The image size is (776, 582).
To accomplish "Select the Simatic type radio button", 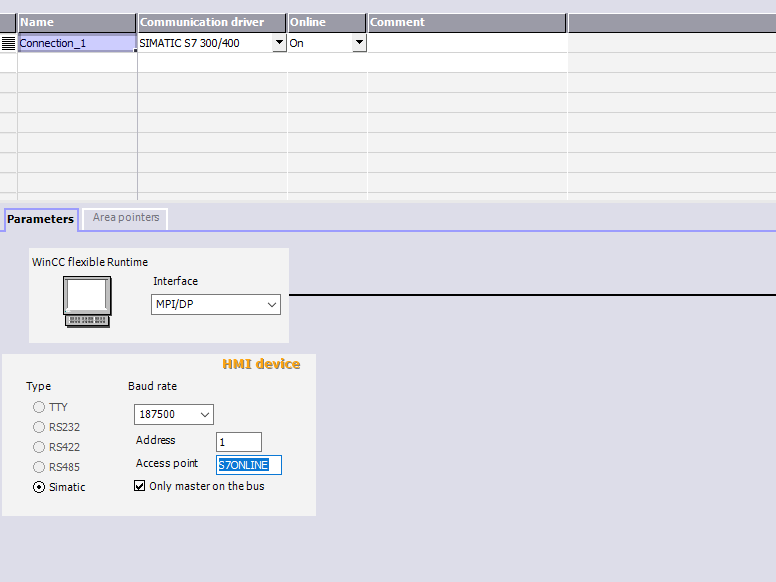I will (x=39, y=487).
